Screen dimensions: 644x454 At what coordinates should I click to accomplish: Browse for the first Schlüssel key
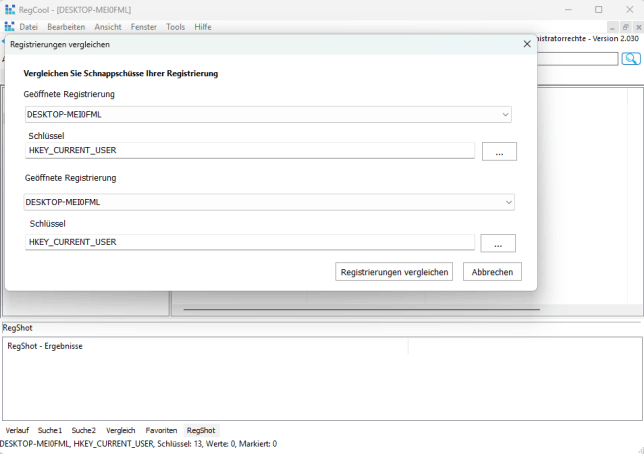click(499, 151)
